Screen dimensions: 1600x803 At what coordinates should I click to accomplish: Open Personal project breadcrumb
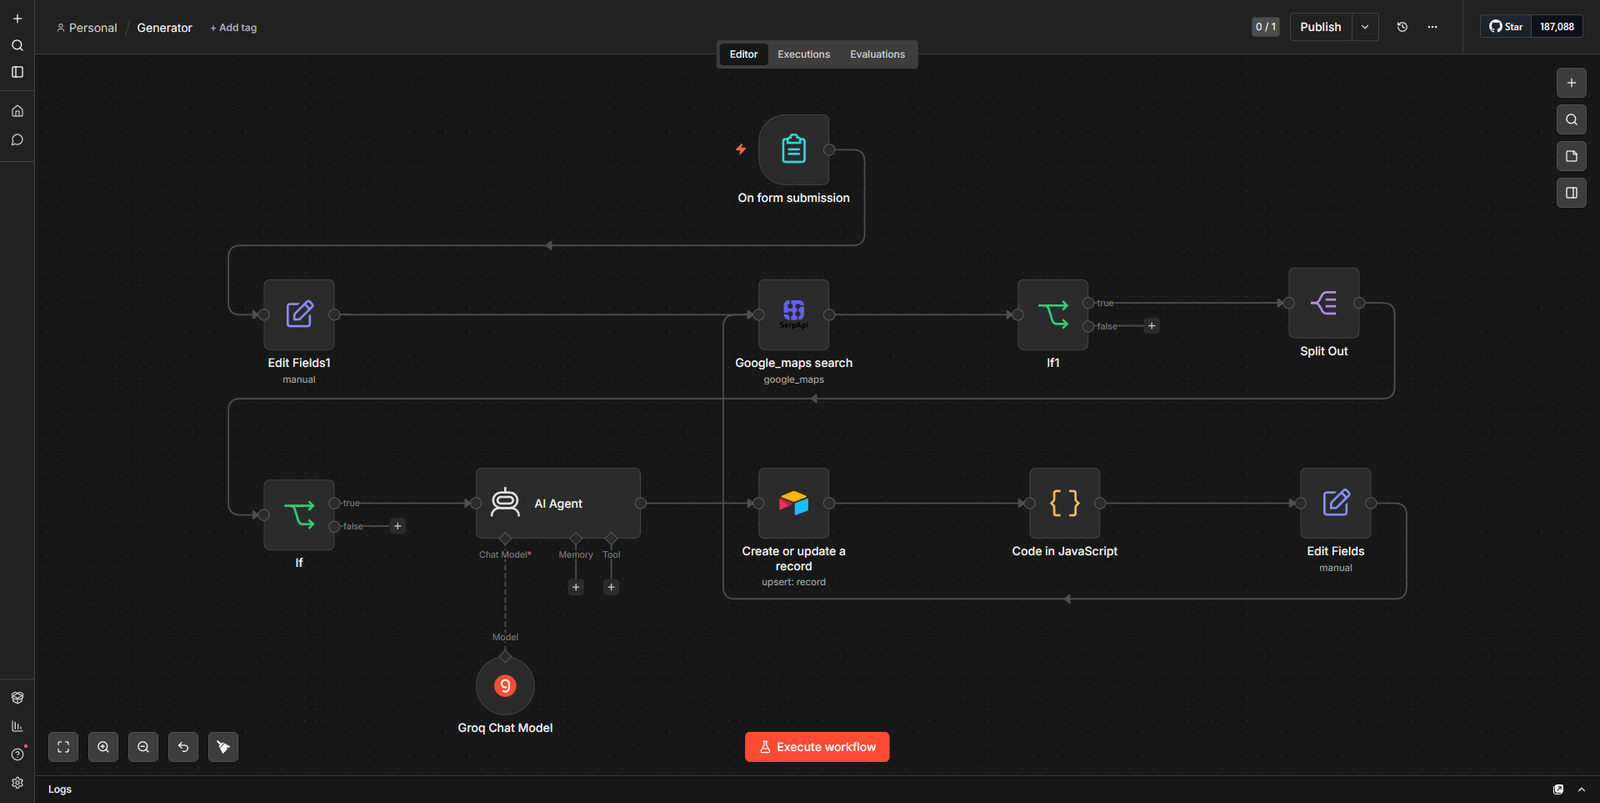[x=87, y=28]
